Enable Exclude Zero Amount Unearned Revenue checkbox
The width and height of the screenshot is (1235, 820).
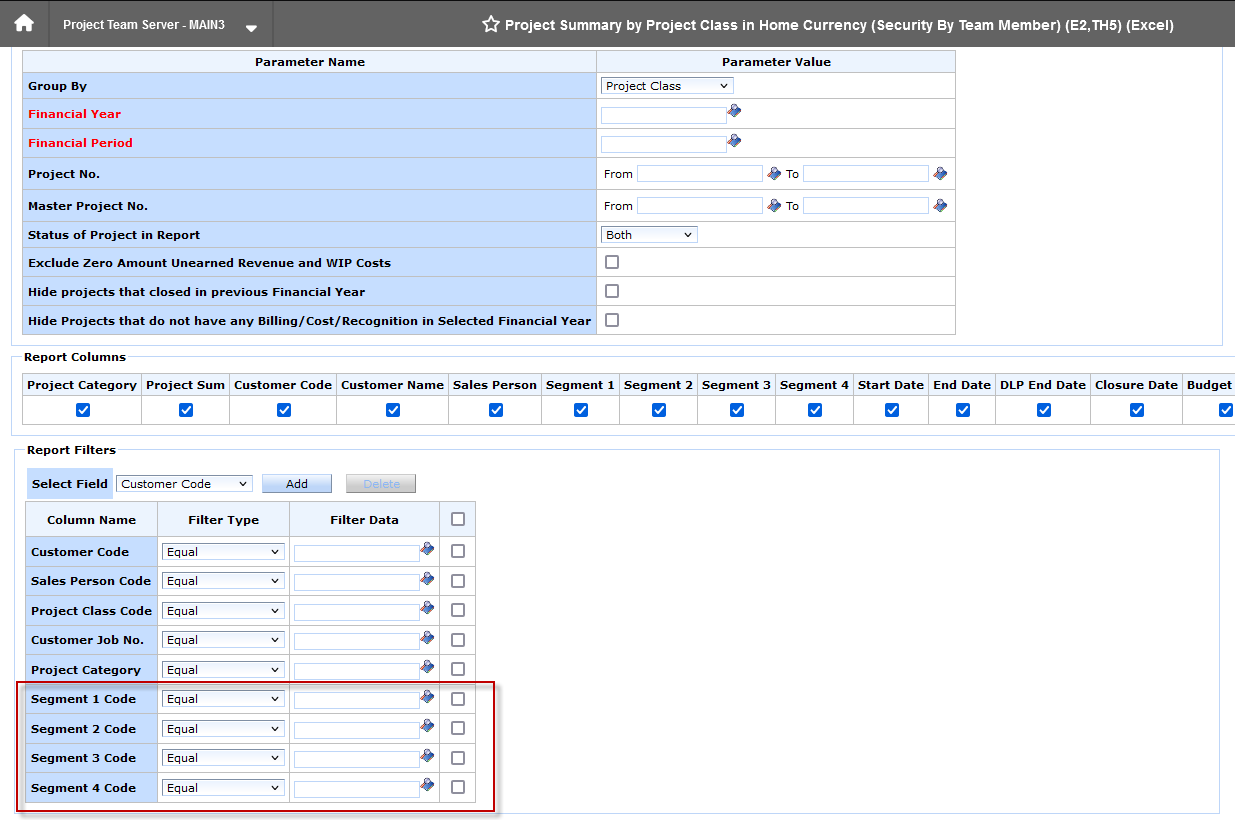tap(611, 261)
